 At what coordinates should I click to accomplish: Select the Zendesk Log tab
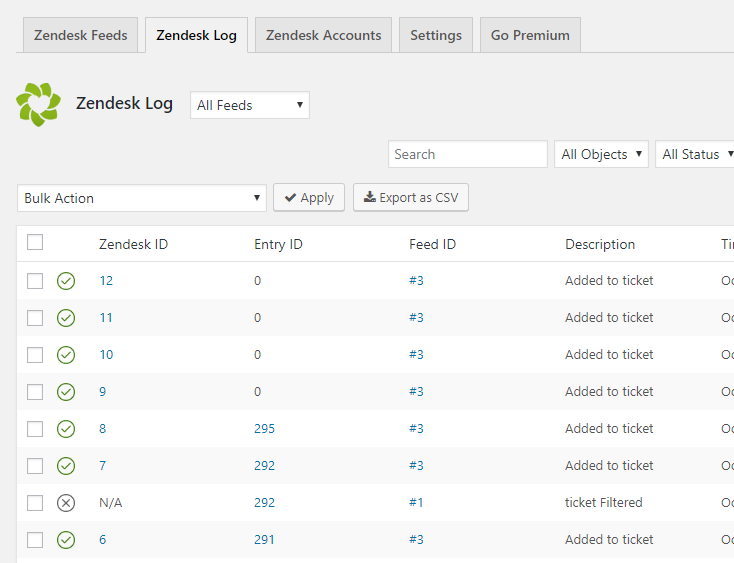pyautogui.click(x=196, y=35)
